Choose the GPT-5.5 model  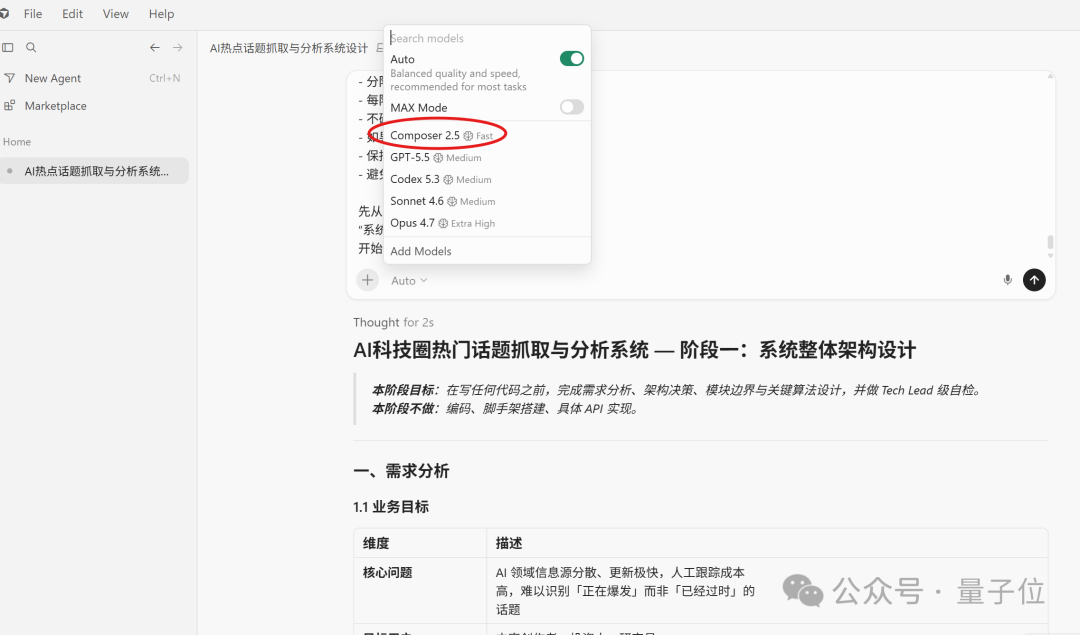[487, 158]
